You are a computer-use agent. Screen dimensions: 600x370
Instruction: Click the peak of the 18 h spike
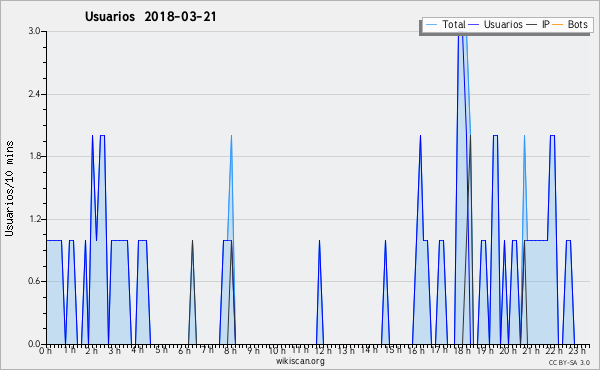pos(462,35)
